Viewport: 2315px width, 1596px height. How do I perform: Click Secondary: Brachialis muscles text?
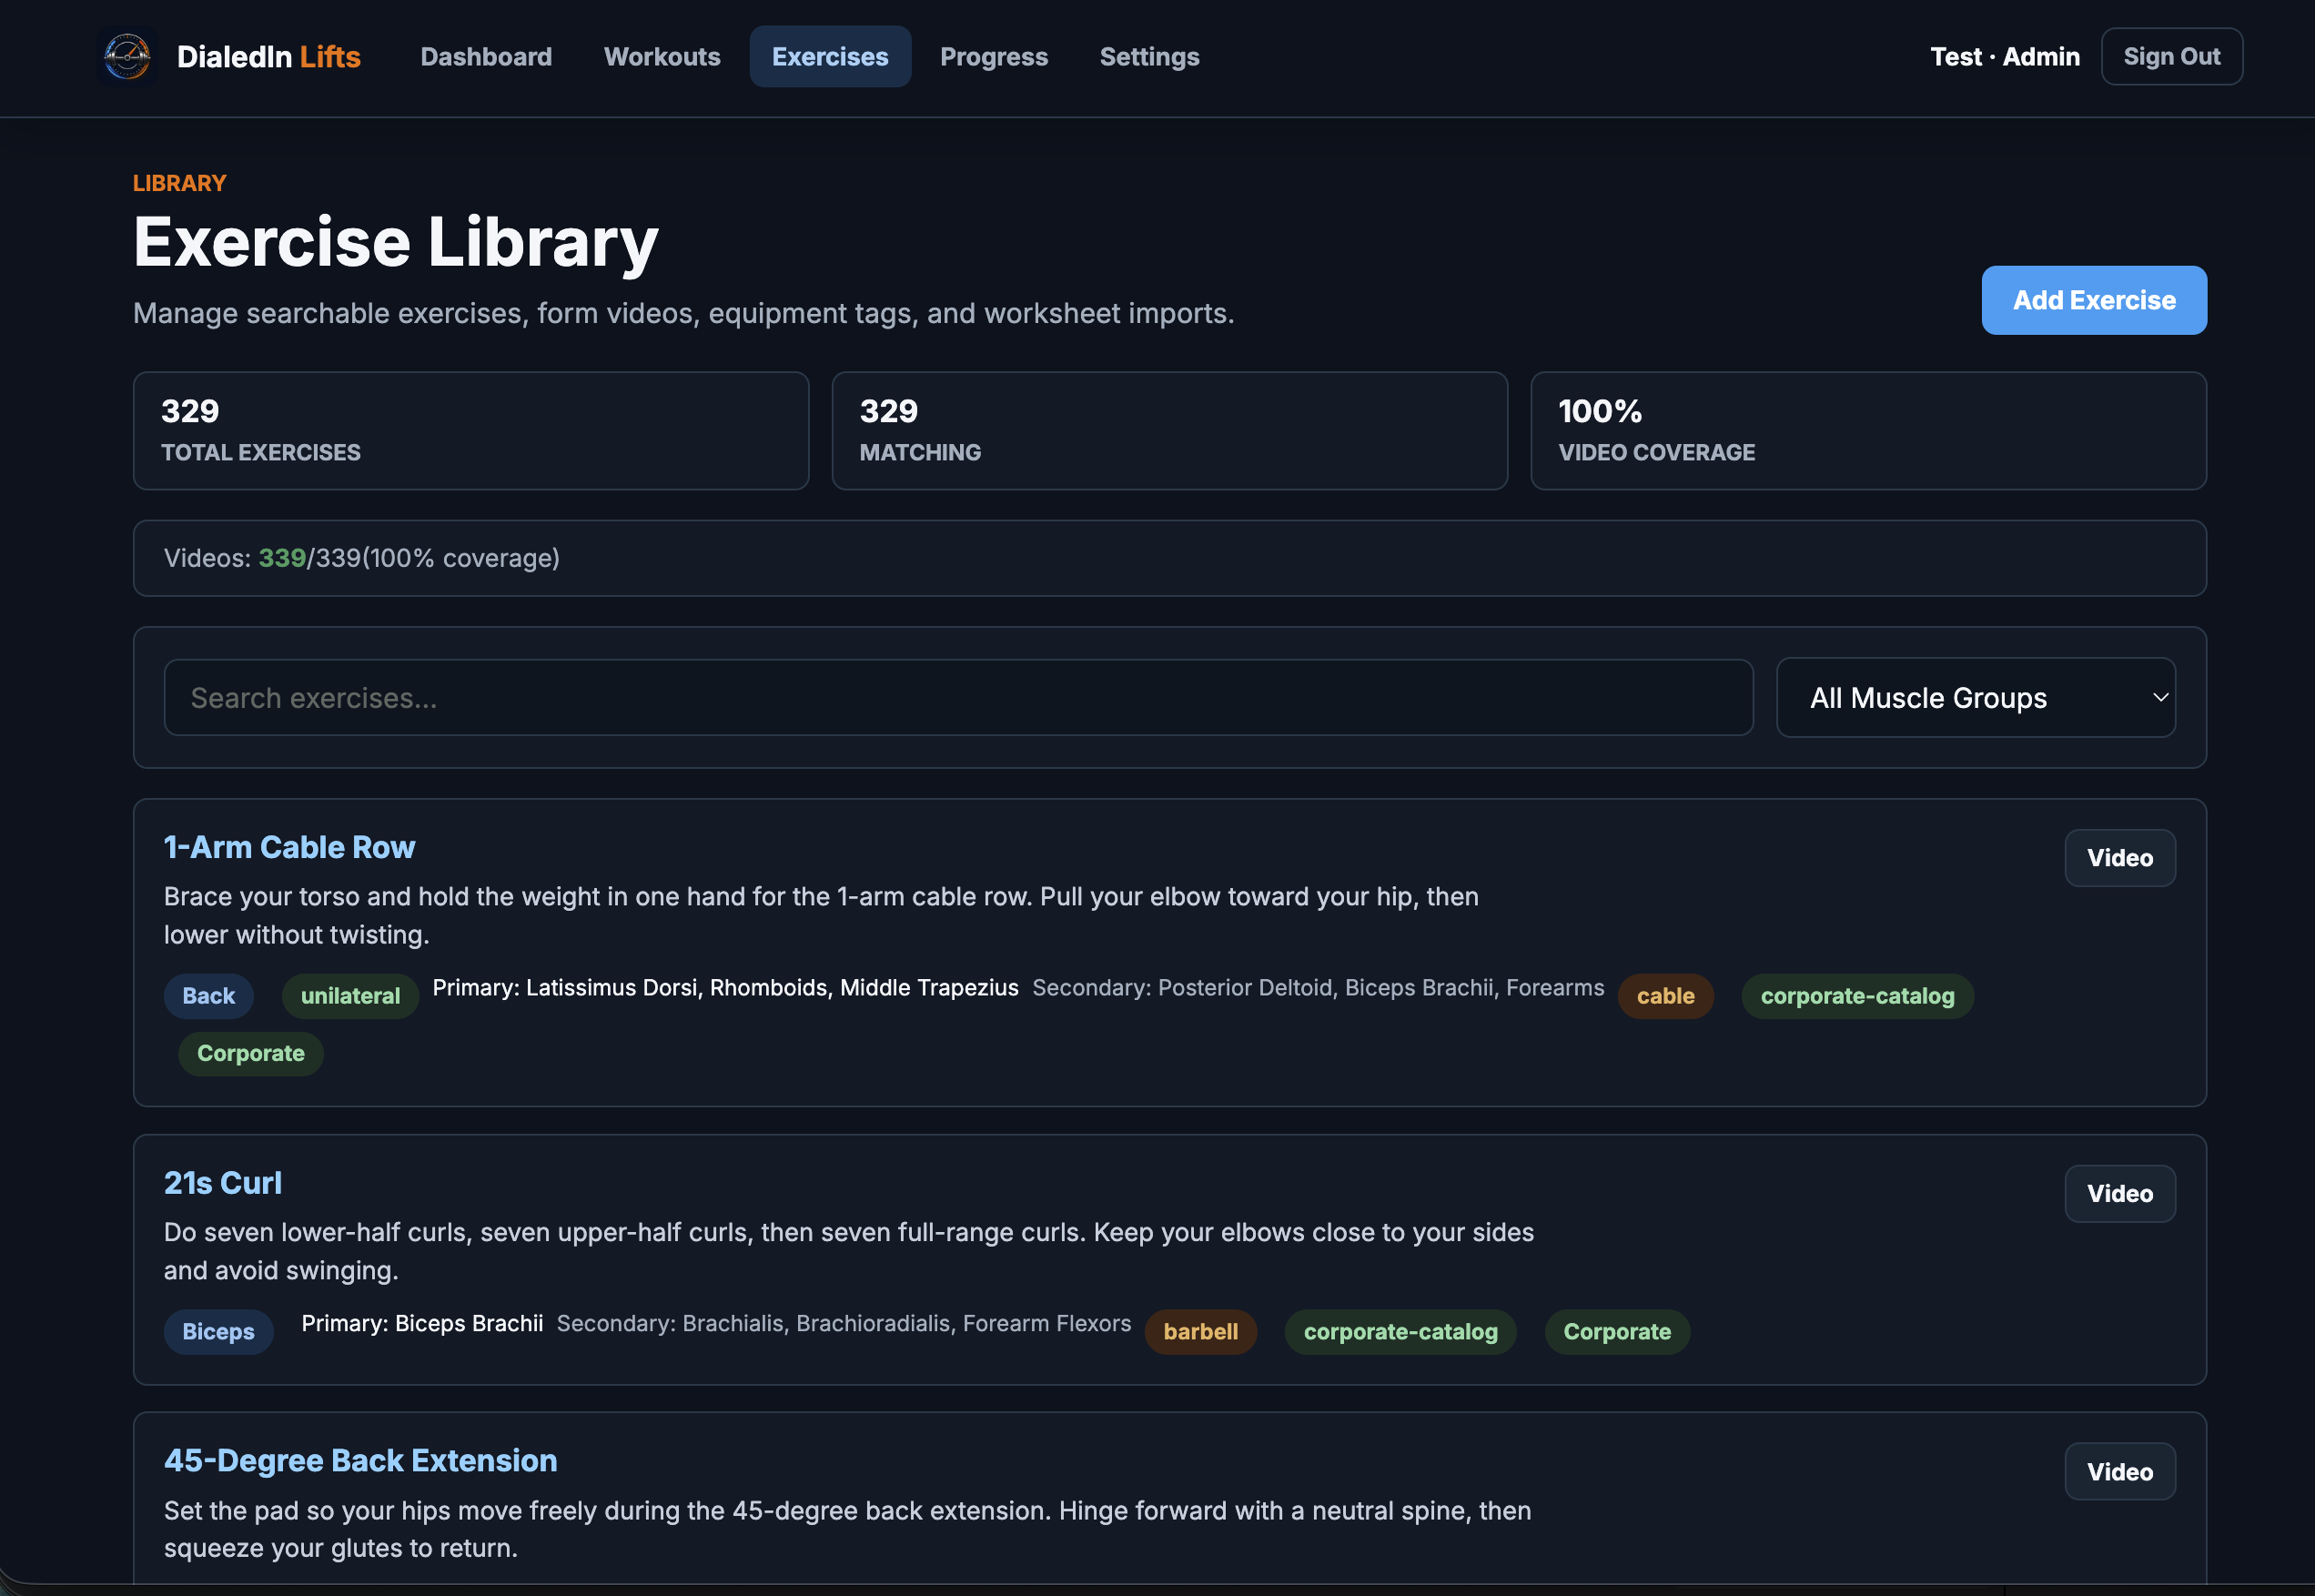point(844,1324)
